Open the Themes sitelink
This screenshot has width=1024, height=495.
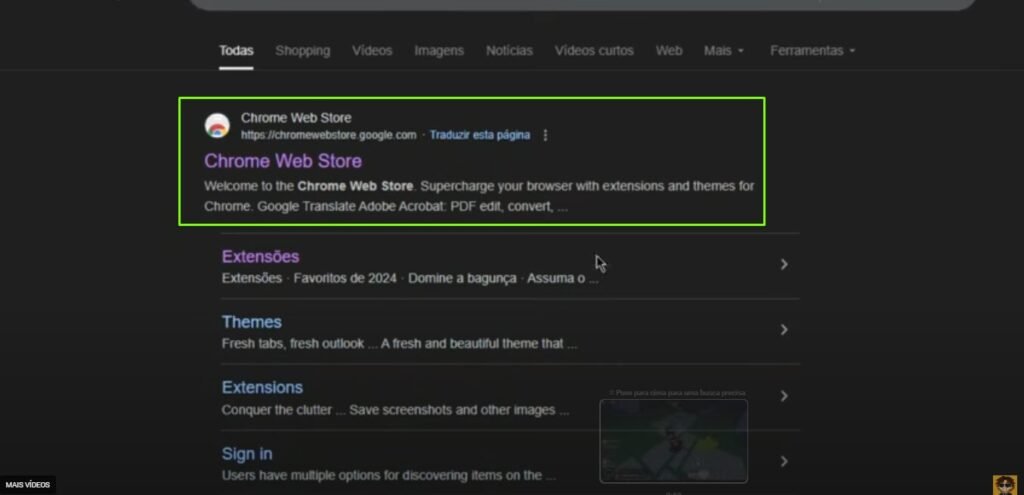pyautogui.click(x=251, y=322)
